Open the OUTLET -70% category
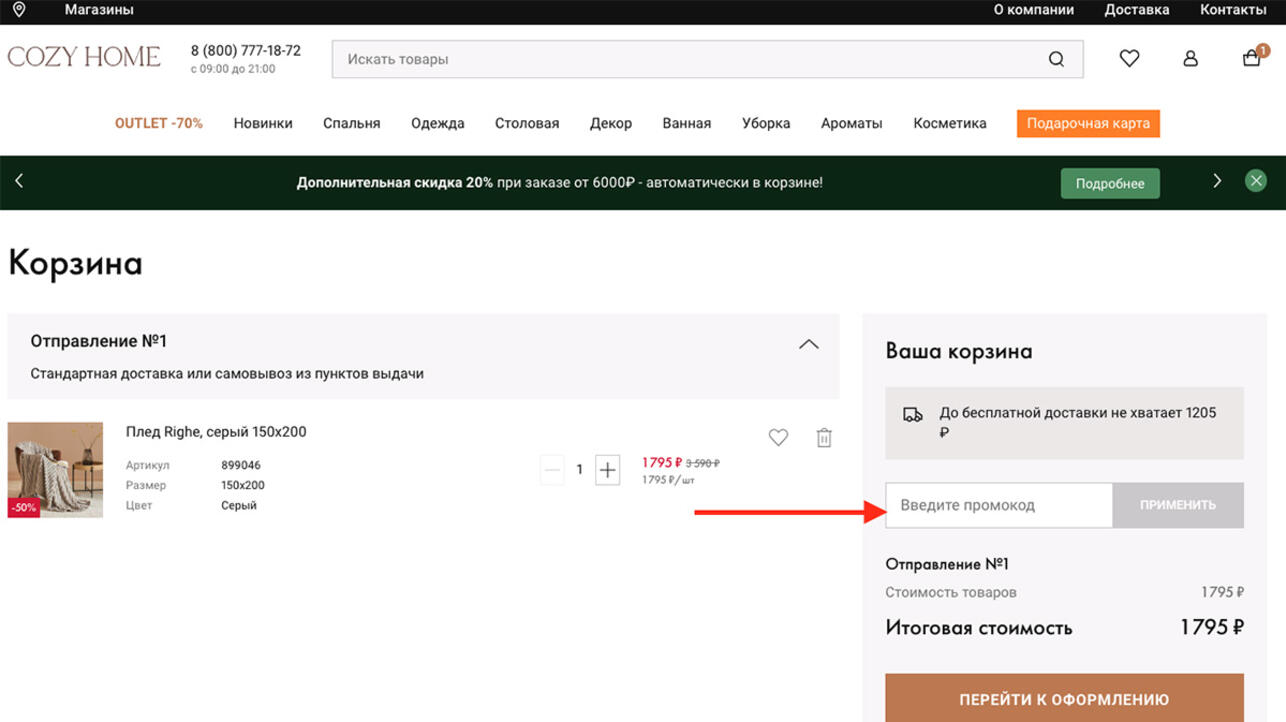 point(159,123)
